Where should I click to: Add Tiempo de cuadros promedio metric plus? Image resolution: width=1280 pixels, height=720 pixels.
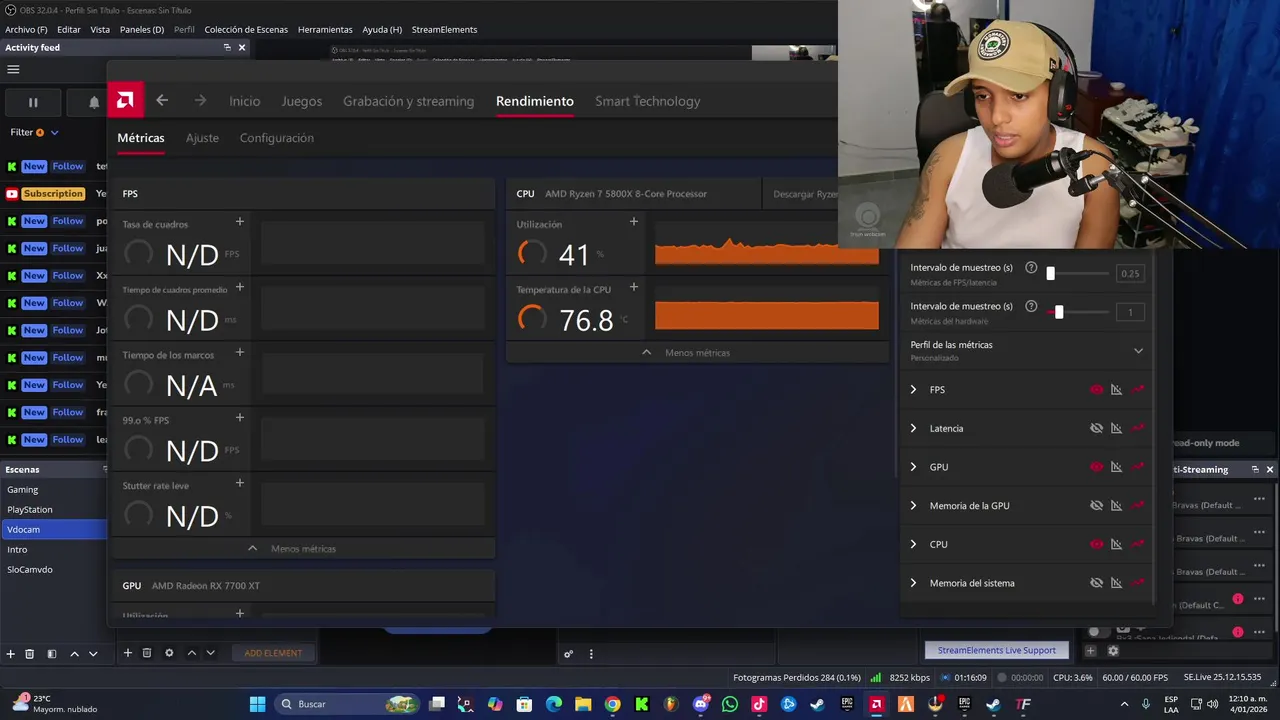[x=239, y=287]
